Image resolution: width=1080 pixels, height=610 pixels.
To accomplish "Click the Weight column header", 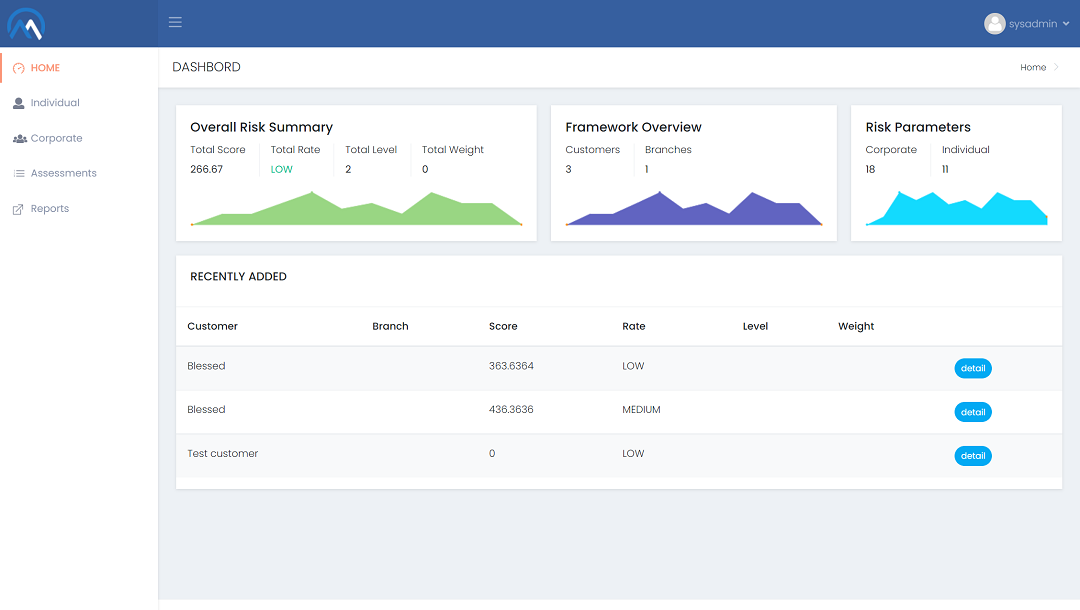I will tap(856, 326).
